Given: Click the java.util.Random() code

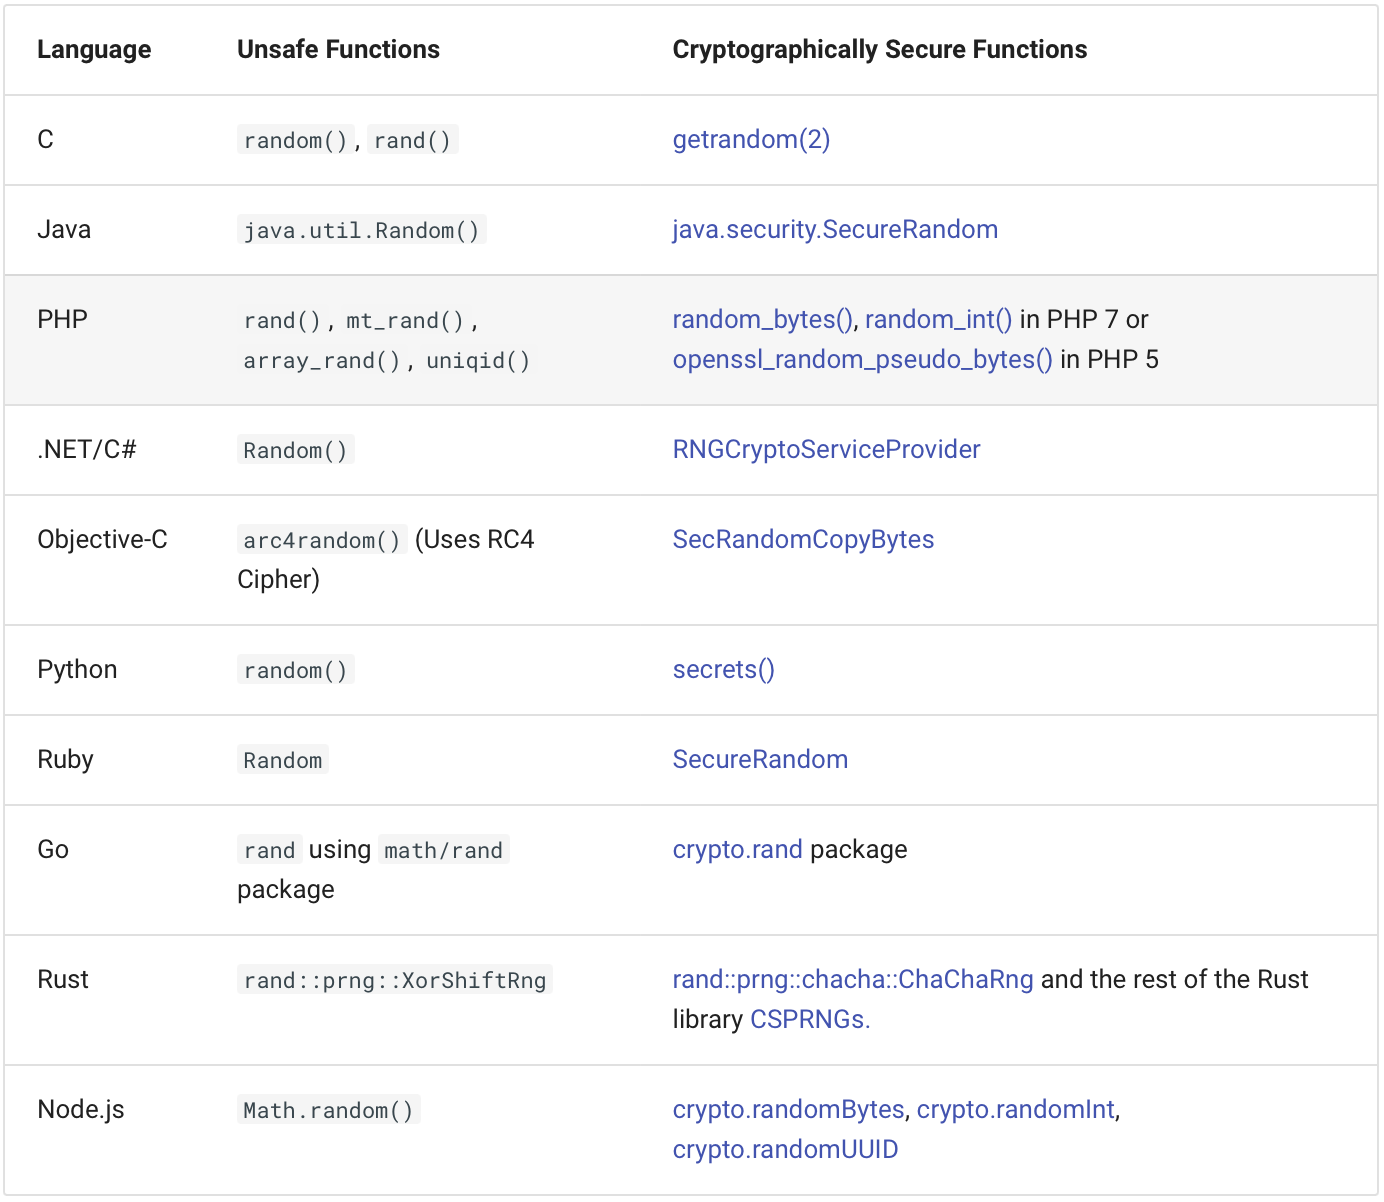Looking at the screenshot, I should [362, 230].
